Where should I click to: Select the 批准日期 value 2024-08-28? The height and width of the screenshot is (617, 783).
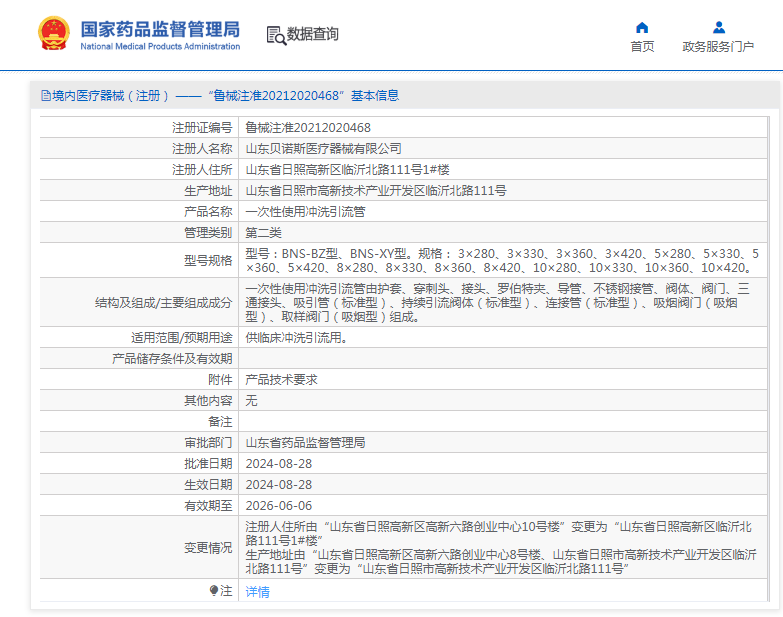point(279,464)
